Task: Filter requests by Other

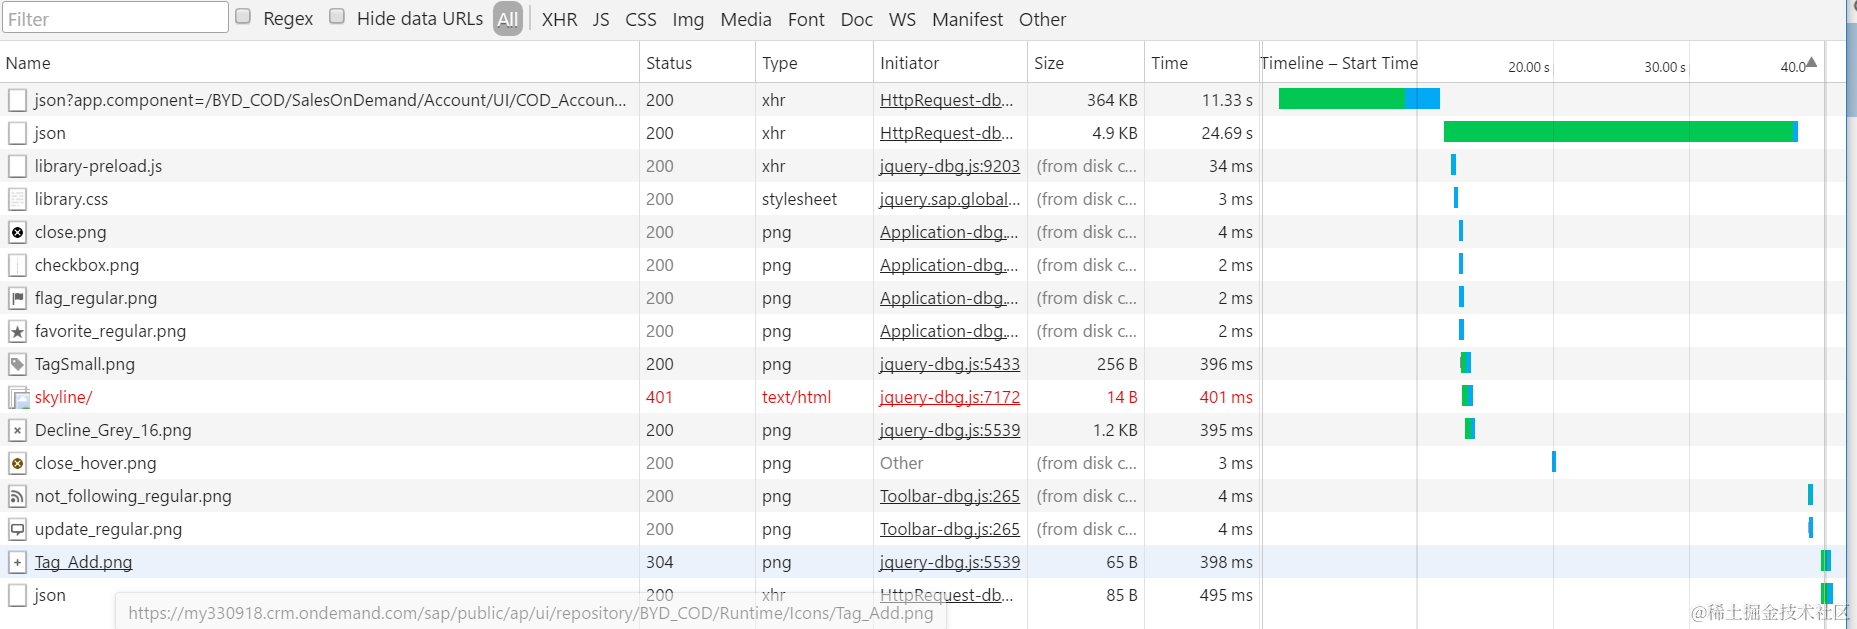Action: (1042, 19)
